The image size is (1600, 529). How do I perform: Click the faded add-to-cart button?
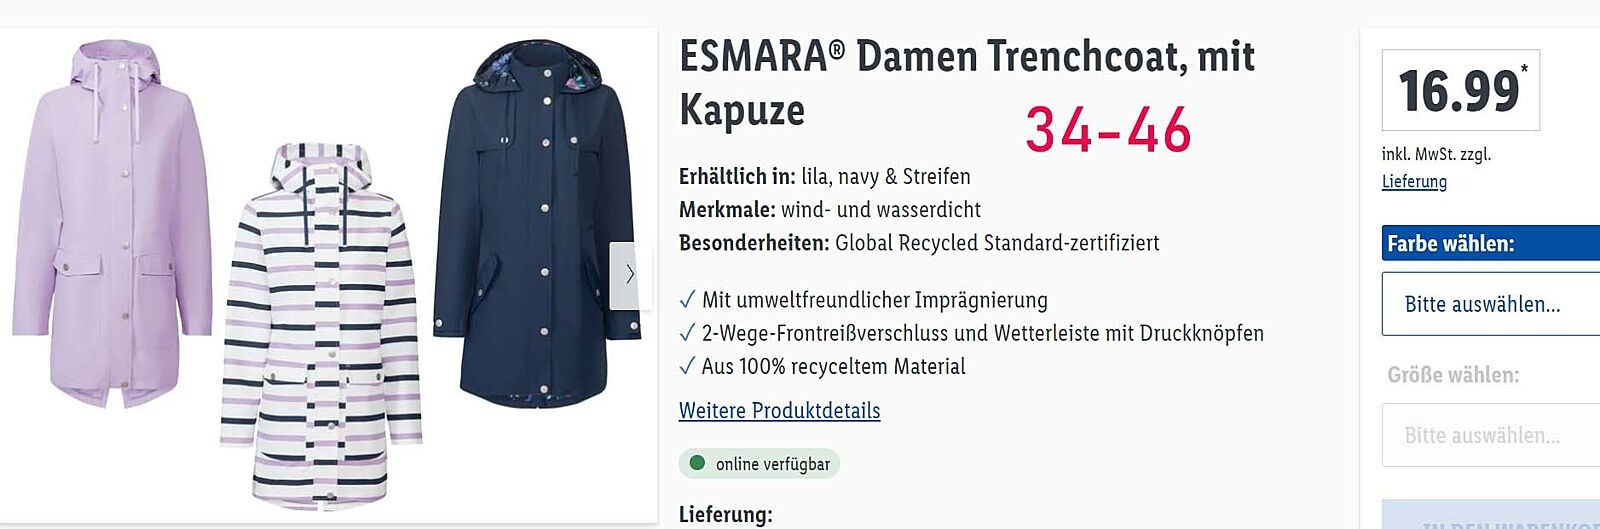1491,515
